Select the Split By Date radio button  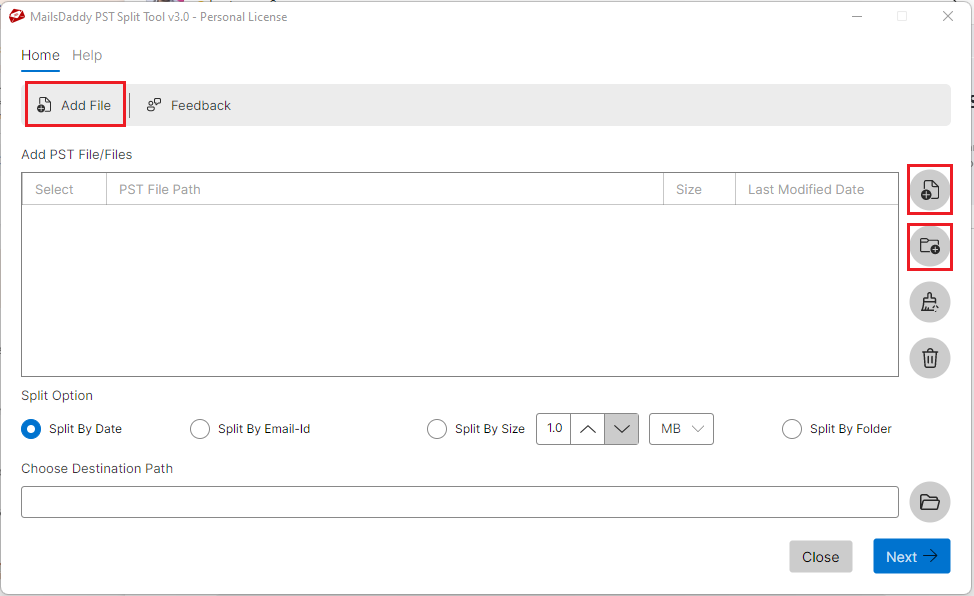[31, 429]
